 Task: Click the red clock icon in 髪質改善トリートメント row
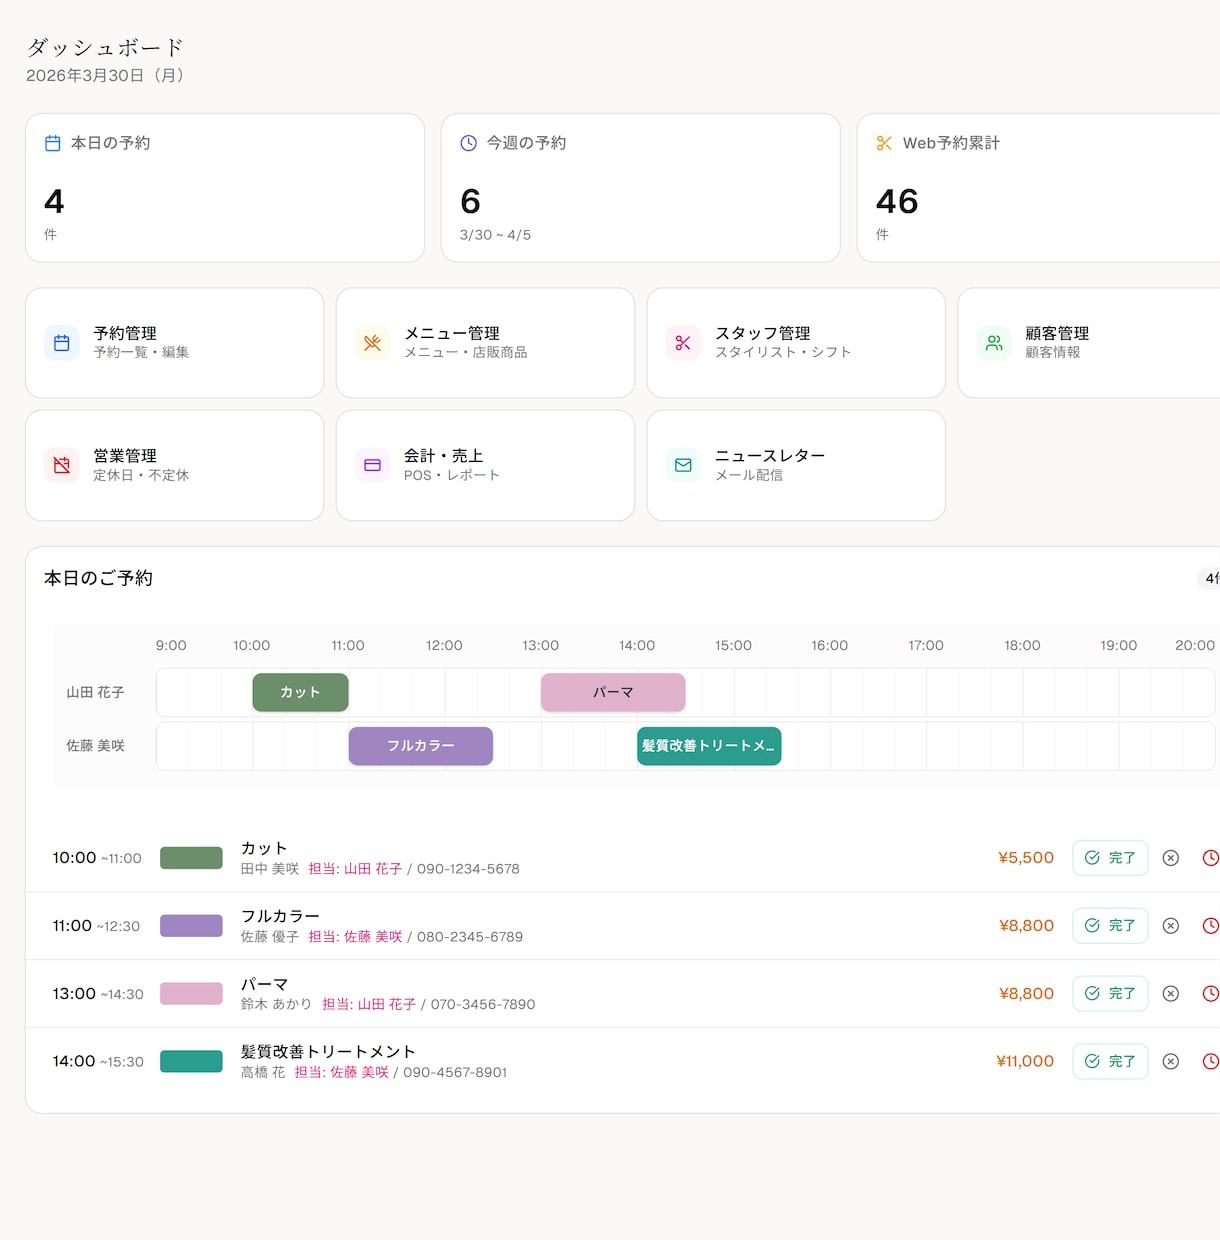[x=1210, y=1061]
